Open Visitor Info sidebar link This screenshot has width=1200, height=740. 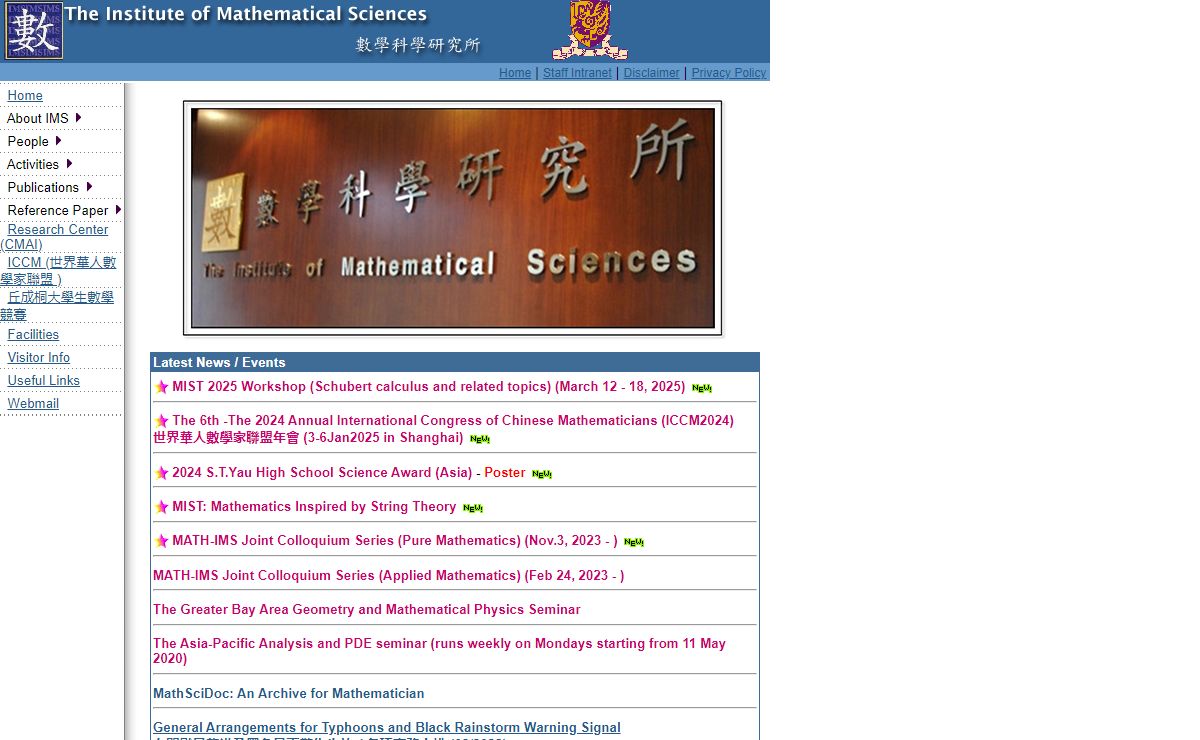[39, 357]
